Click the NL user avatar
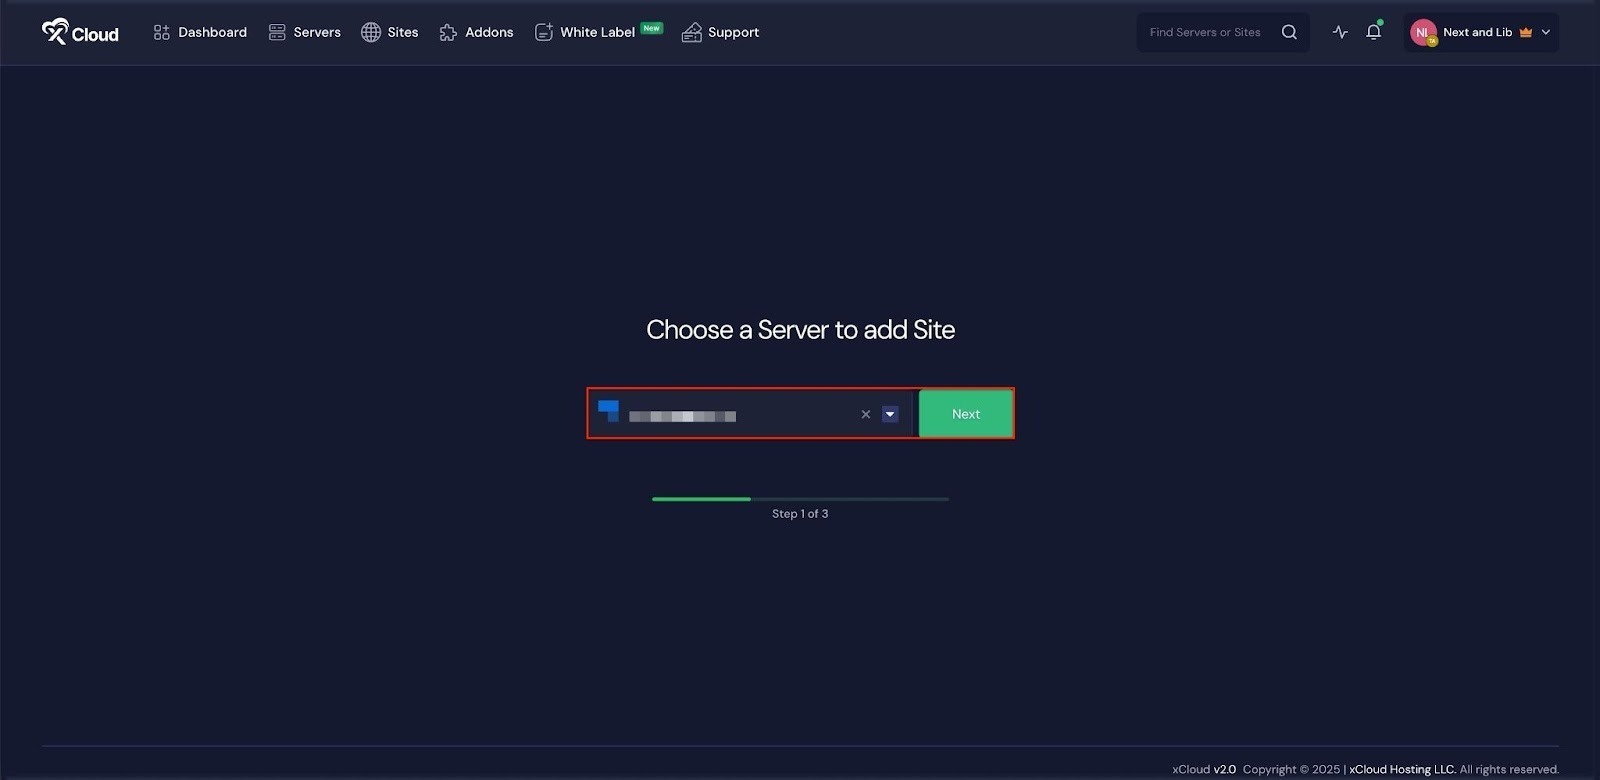Screen dimensions: 1600x780 click(1423, 33)
